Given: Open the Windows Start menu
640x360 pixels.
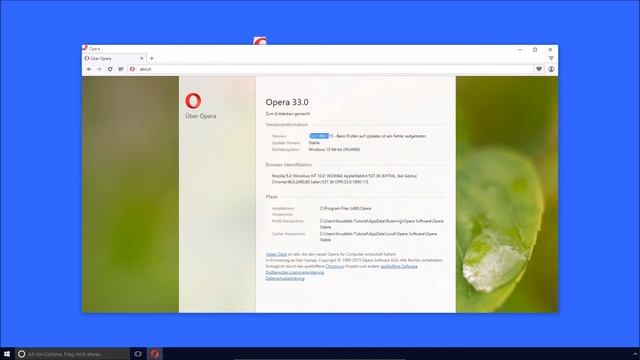Looking at the screenshot, I should point(7,354).
